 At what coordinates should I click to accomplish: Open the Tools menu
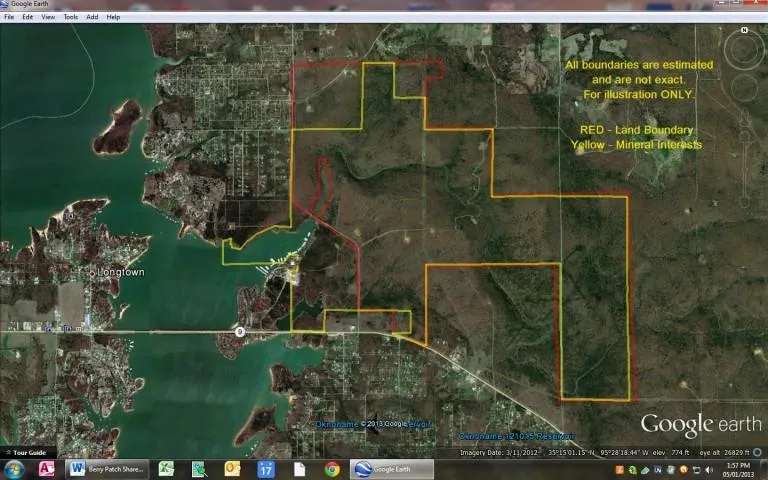(x=70, y=17)
